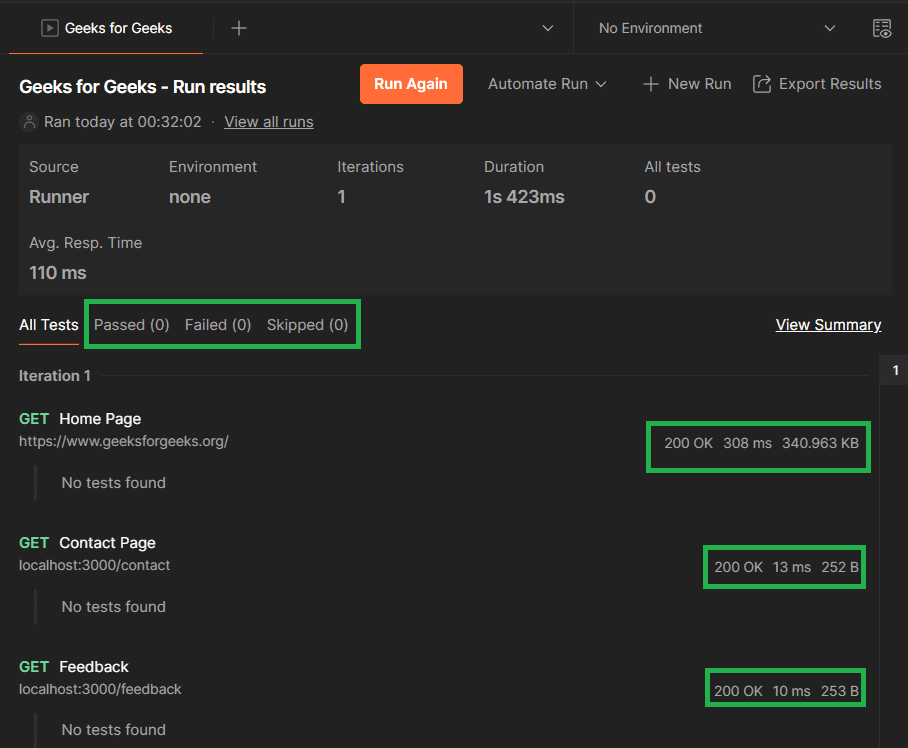Viewport: 908px width, 748px height.
Task: Open the Home Page GET request
Action: [x=100, y=419]
